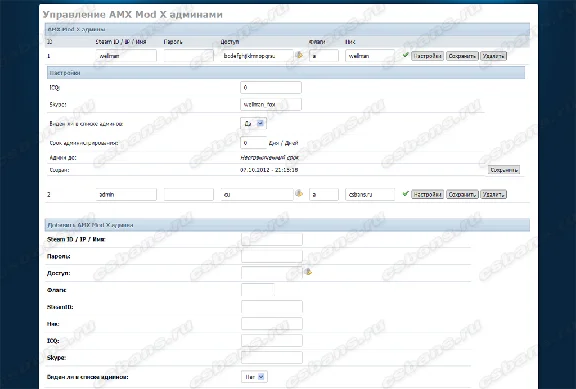The width and height of the screenshot is (576, 389).
Task: Click Удалить button in wellman row
Action: click(x=493, y=56)
